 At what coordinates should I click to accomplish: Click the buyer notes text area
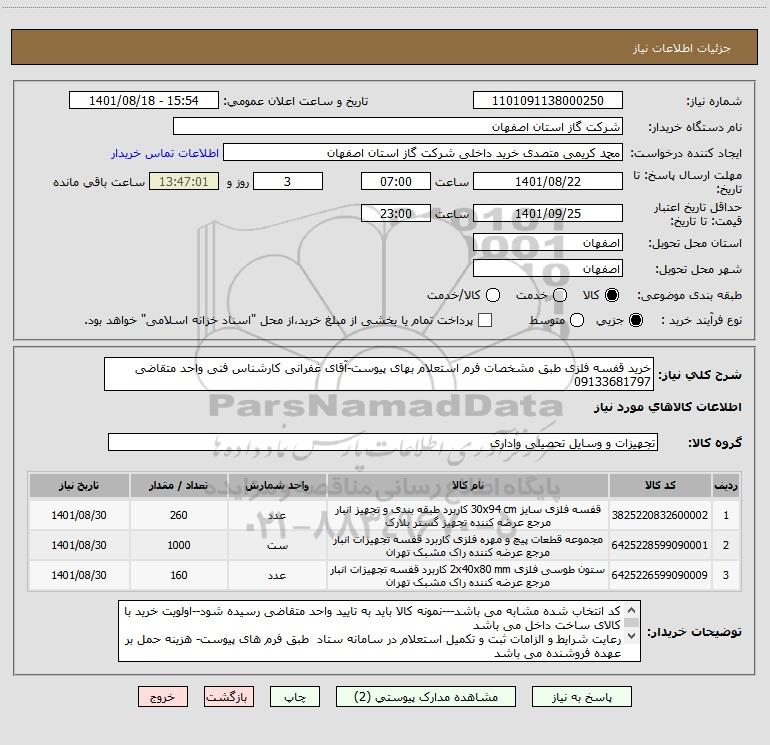click(379, 631)
